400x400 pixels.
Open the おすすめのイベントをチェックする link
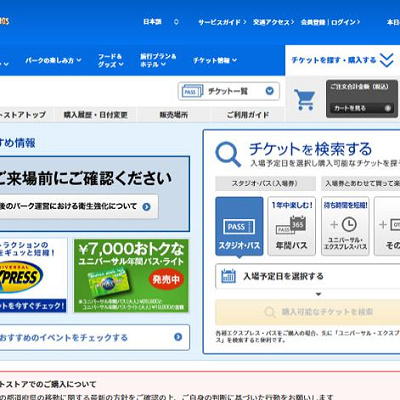click(x=95, y=337)
